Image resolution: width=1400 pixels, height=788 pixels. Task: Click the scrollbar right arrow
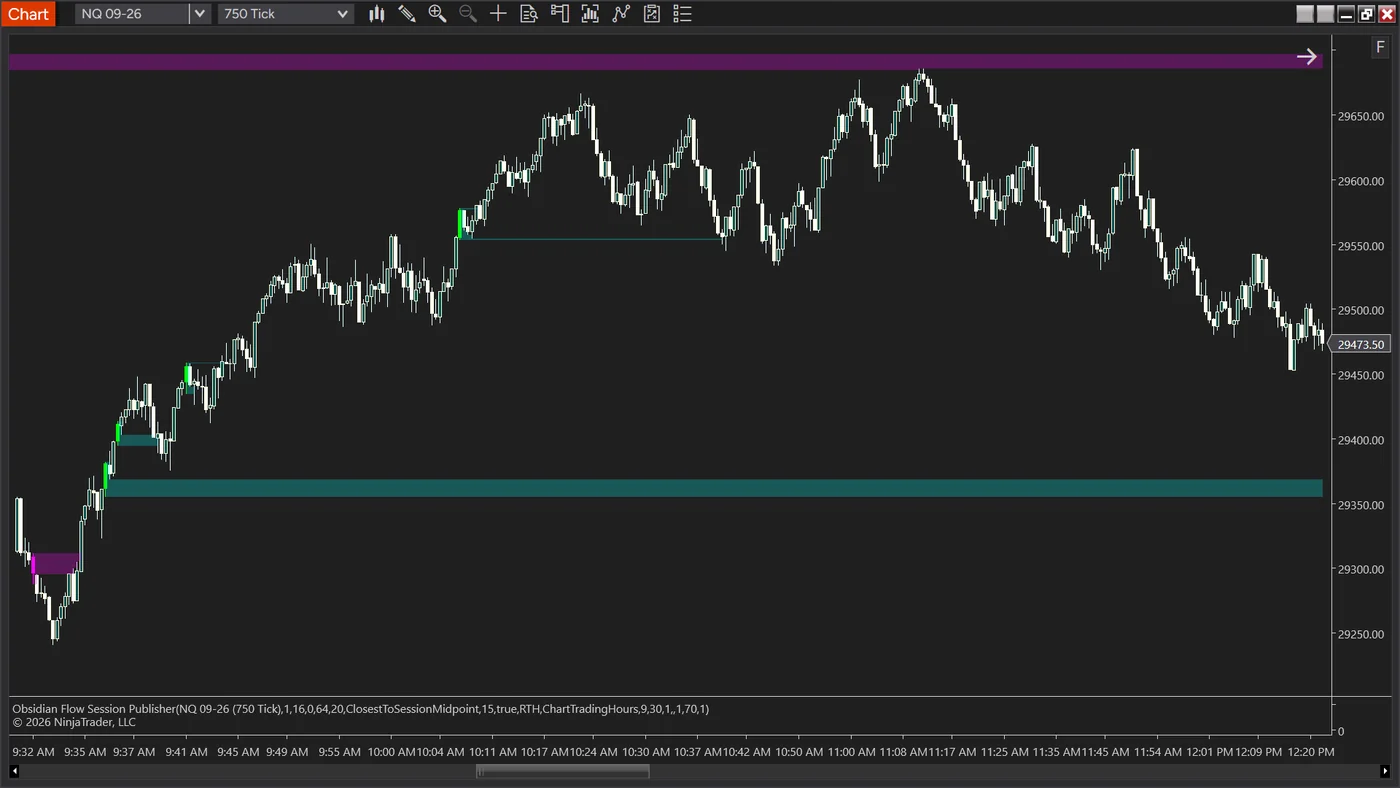(1384, 771)
